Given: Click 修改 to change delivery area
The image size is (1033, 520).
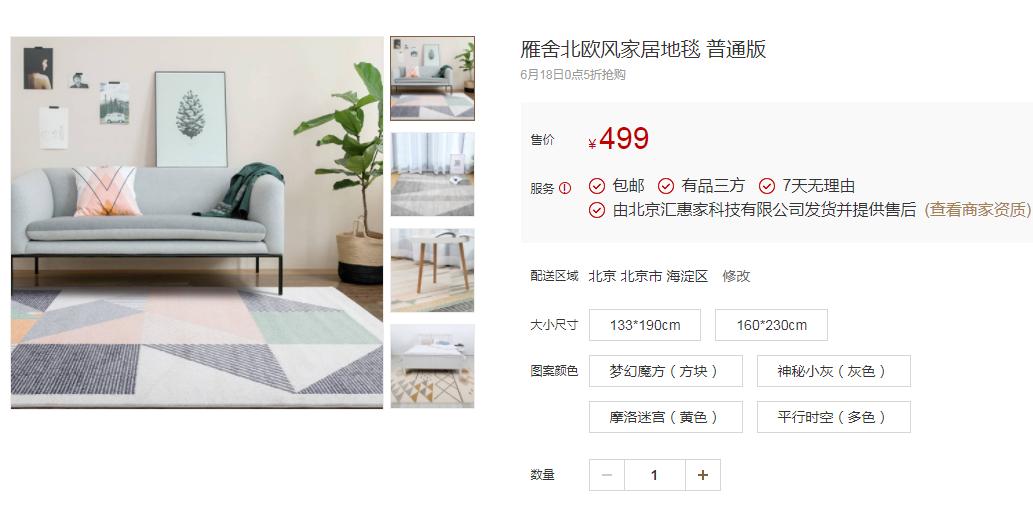Looking at the screenshot, I should tap(736, 276).
